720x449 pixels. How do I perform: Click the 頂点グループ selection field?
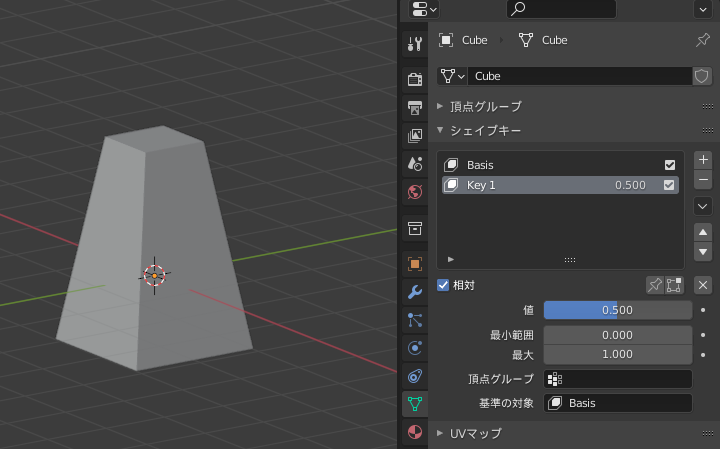[x=618, y=379]
